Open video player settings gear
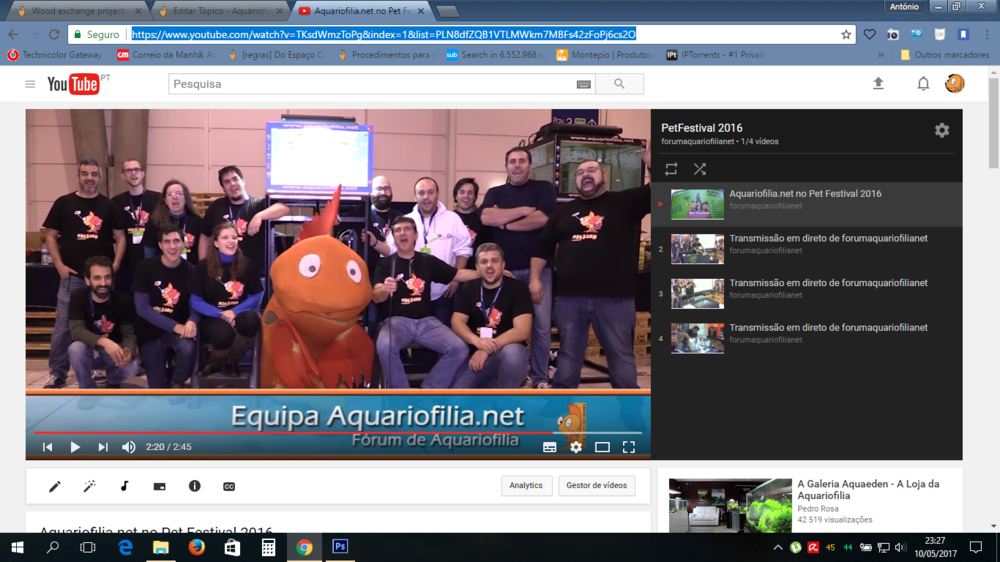Image resolution: width=1000 pixels, height=562 pixels. [x=576, y=447]
